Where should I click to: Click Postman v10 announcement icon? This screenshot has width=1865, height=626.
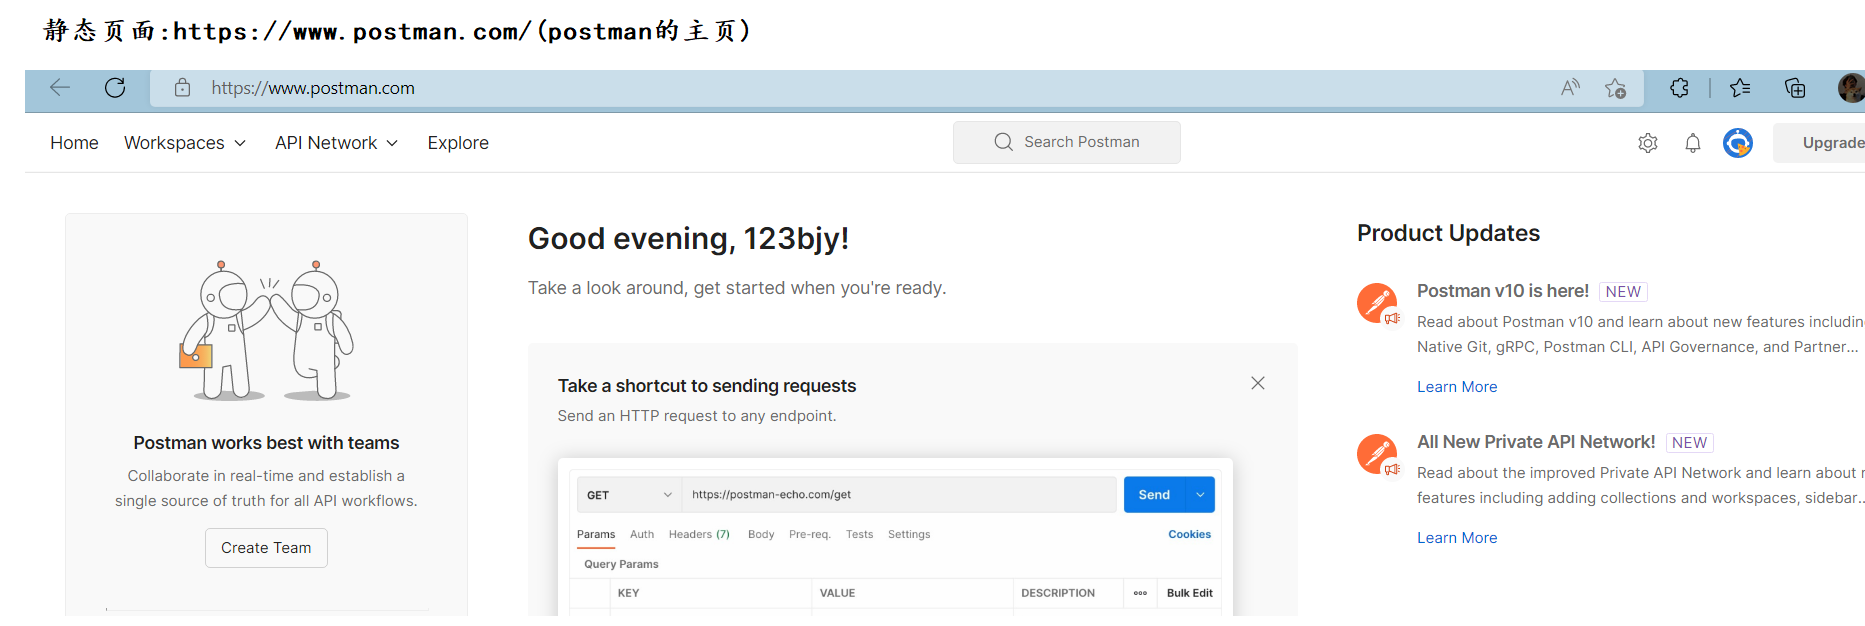click(x=1378, y=303)
